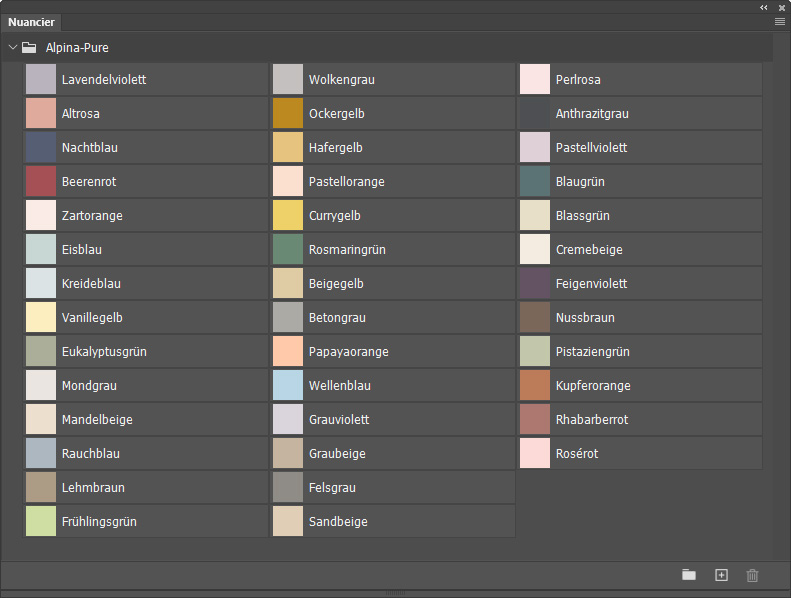
Task: Select the Lehmbraun swatch
Action: pos(41,487)
